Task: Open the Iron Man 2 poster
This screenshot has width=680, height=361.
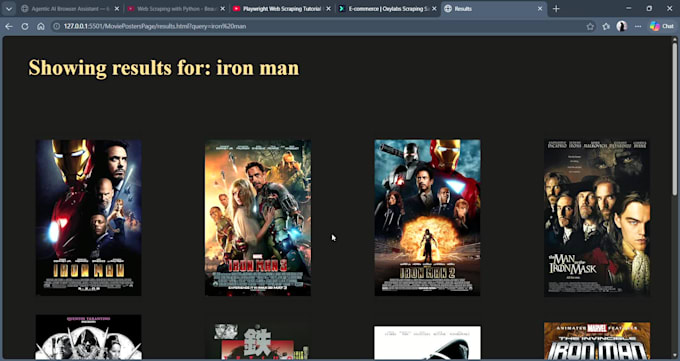Action: pos(428,218)
